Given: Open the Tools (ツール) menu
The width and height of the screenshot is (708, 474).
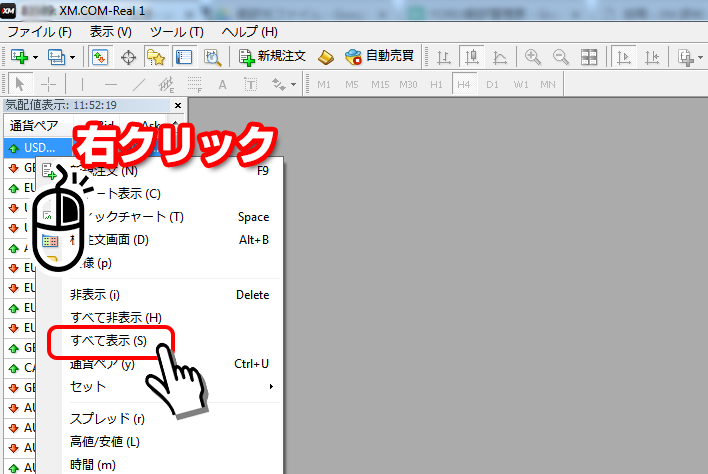Looking at the screenshot, I should [x=177, y=32].
